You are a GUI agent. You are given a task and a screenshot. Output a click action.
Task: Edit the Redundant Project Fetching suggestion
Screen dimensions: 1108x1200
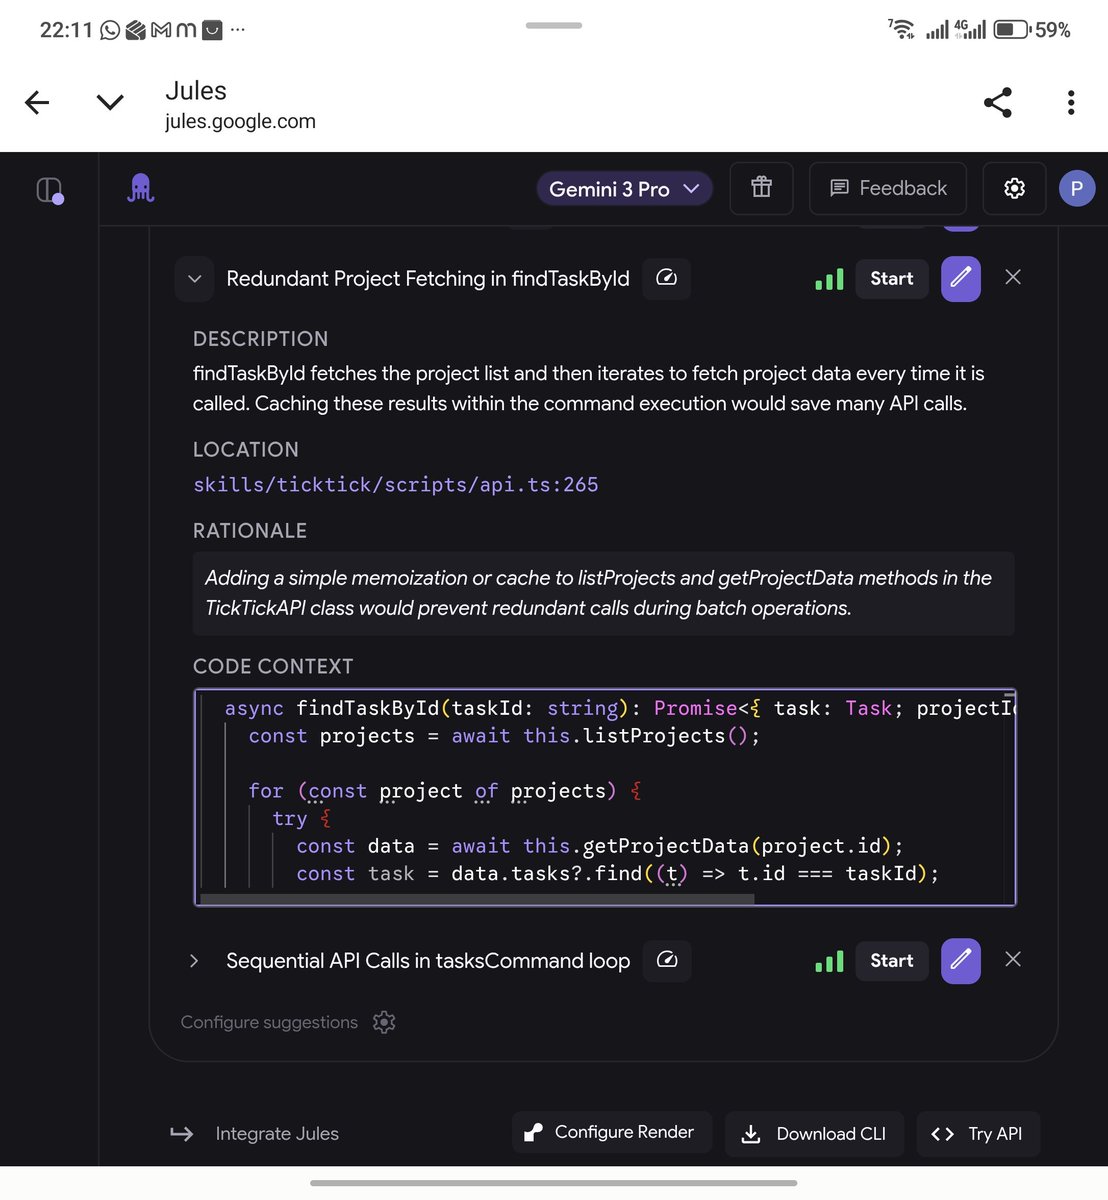tap(961, 278)
